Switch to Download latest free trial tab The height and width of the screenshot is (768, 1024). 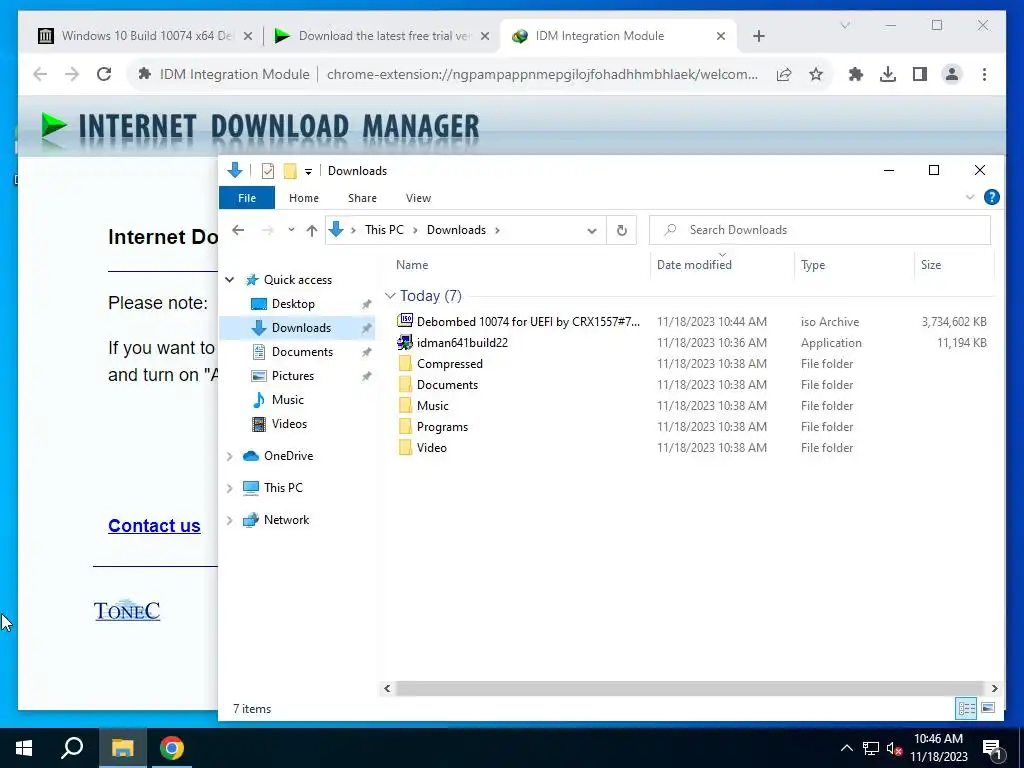(381, 36)
